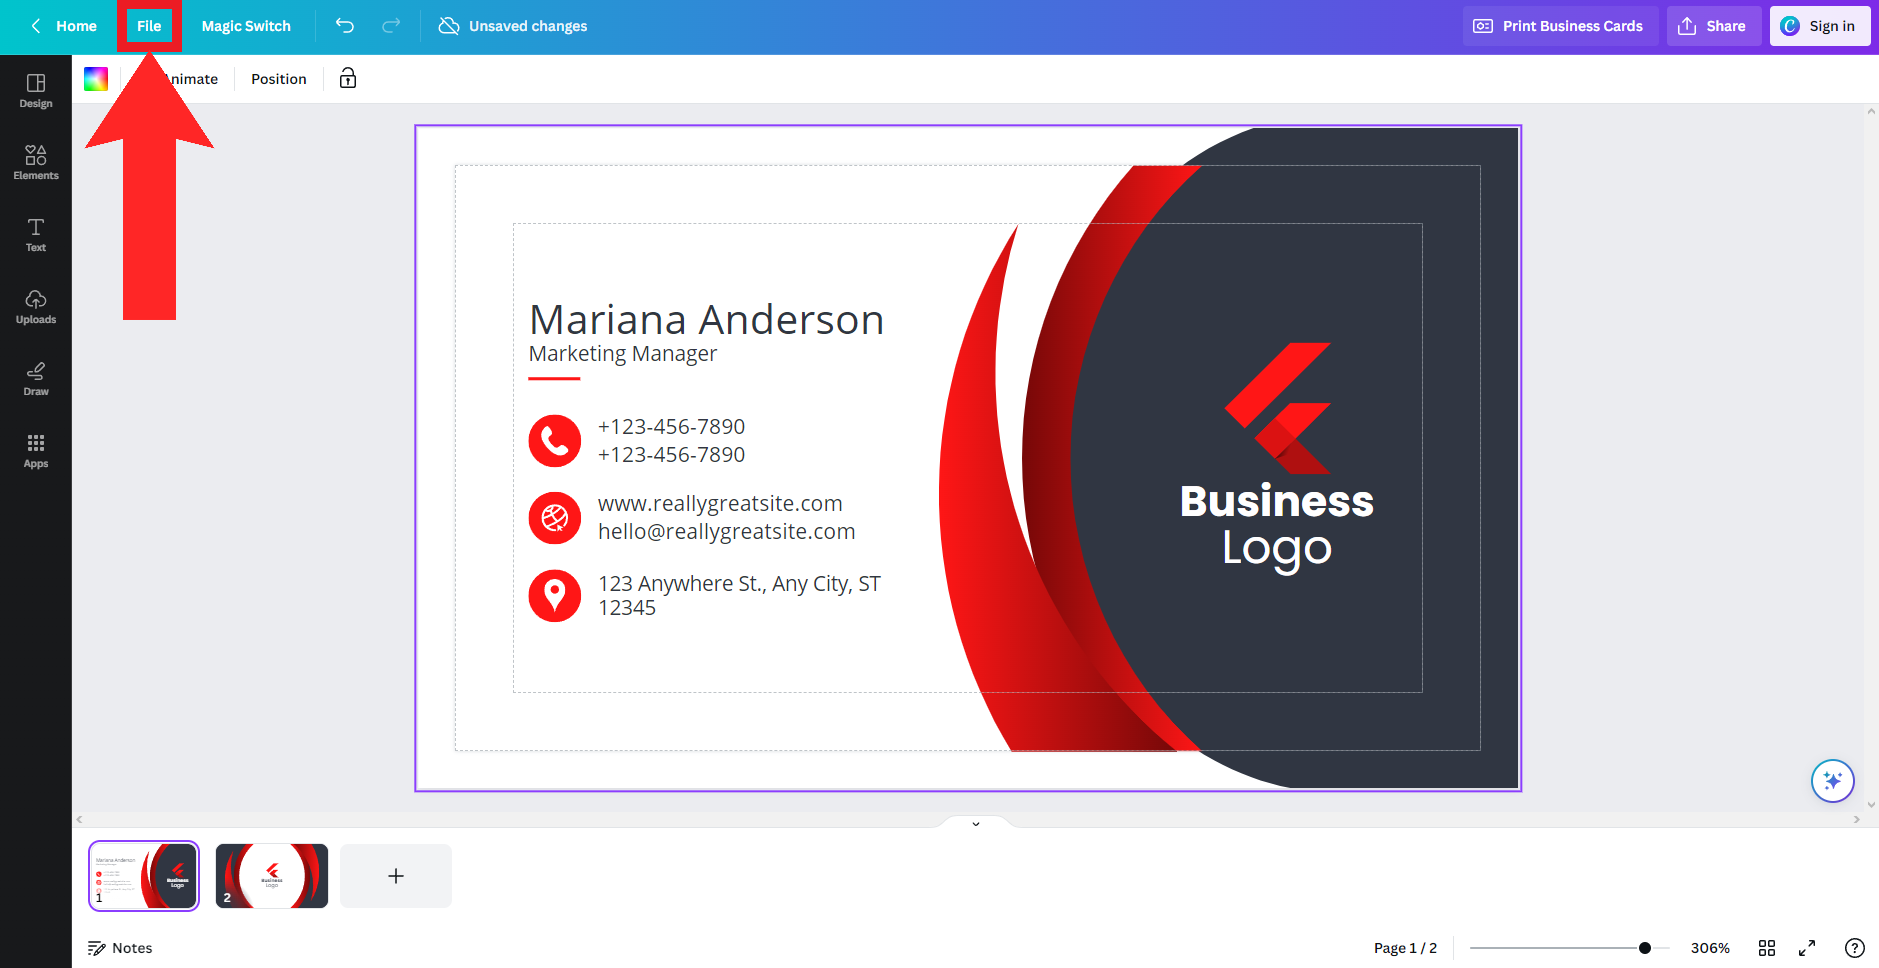Open the Help question mark
The height and width of the screenshot is (968, 1879).
[1854, 948]
